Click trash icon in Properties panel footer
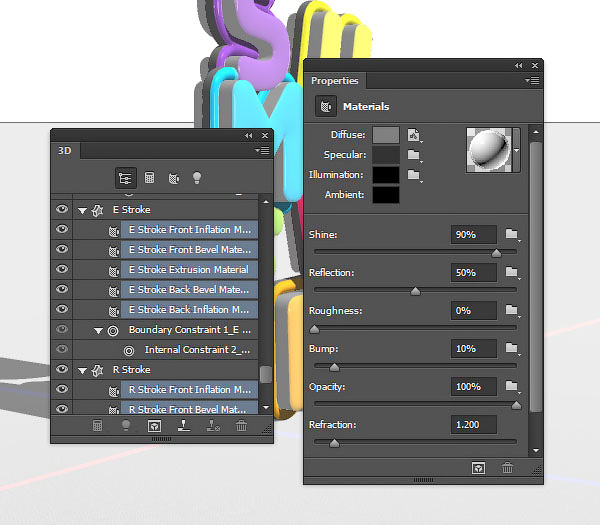The width and height of the screenshot is (600, 525). (507, 468)
